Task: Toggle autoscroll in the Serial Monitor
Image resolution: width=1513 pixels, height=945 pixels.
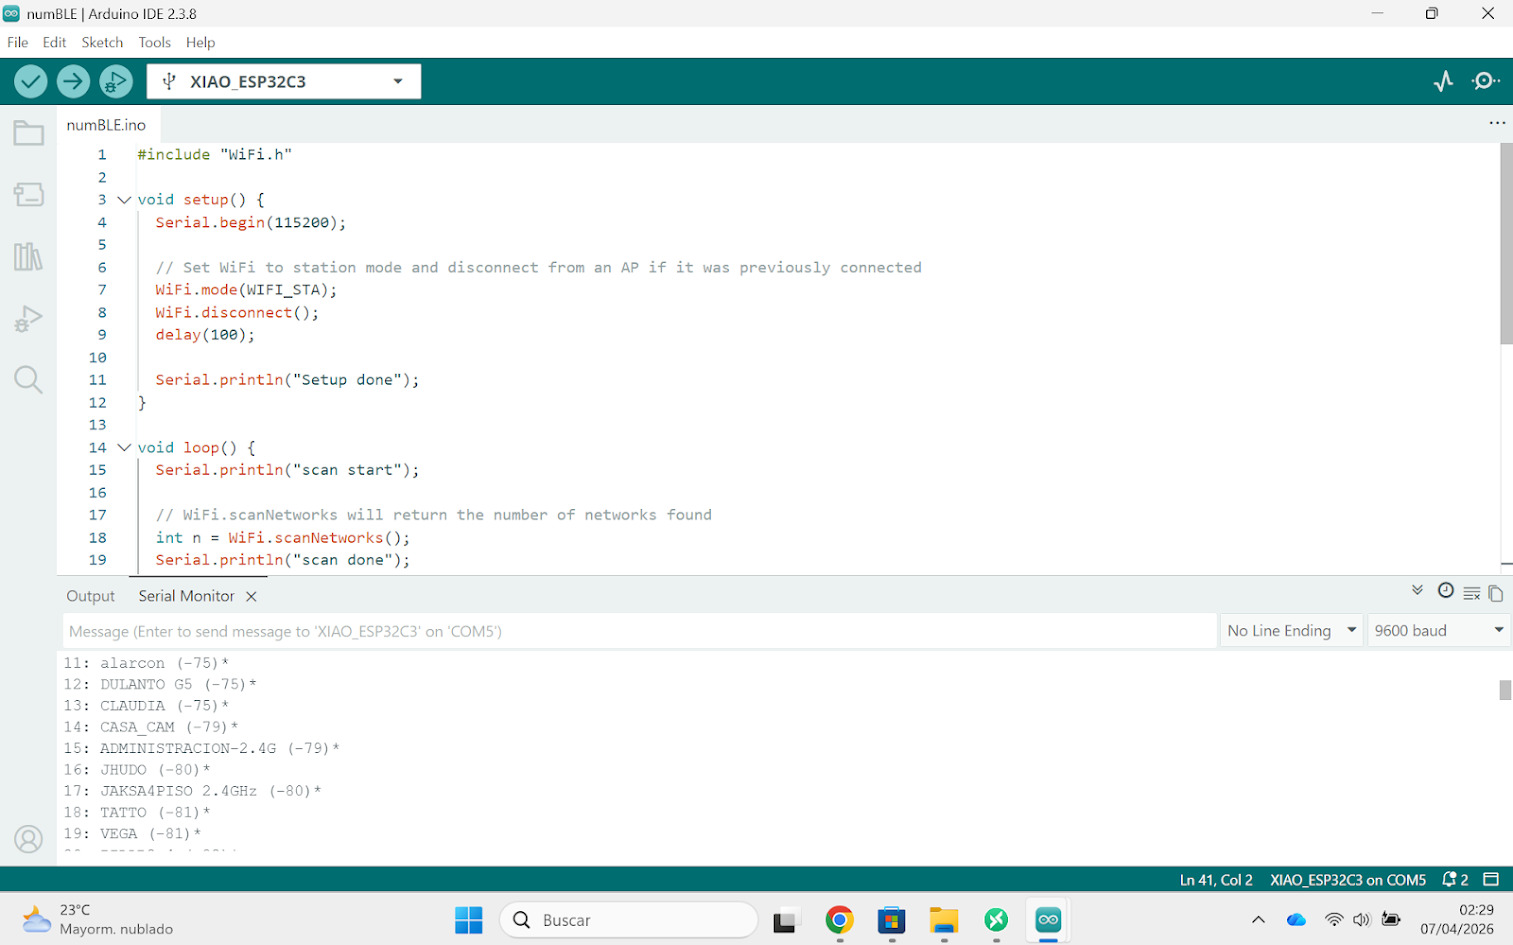Action: [1417, 591]
